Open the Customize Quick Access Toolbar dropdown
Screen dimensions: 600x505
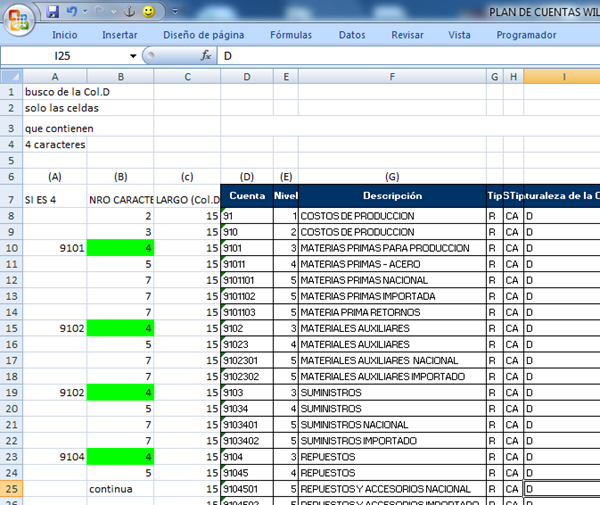coord(174,12)
